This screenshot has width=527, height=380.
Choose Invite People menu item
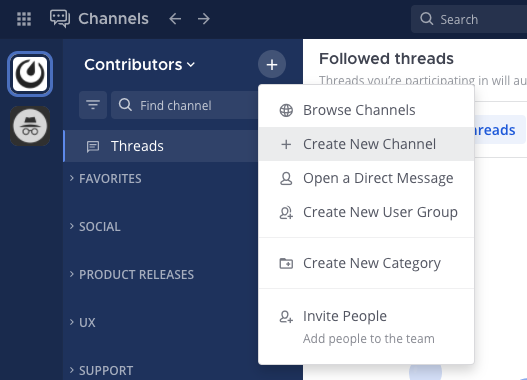coord(366,327)
